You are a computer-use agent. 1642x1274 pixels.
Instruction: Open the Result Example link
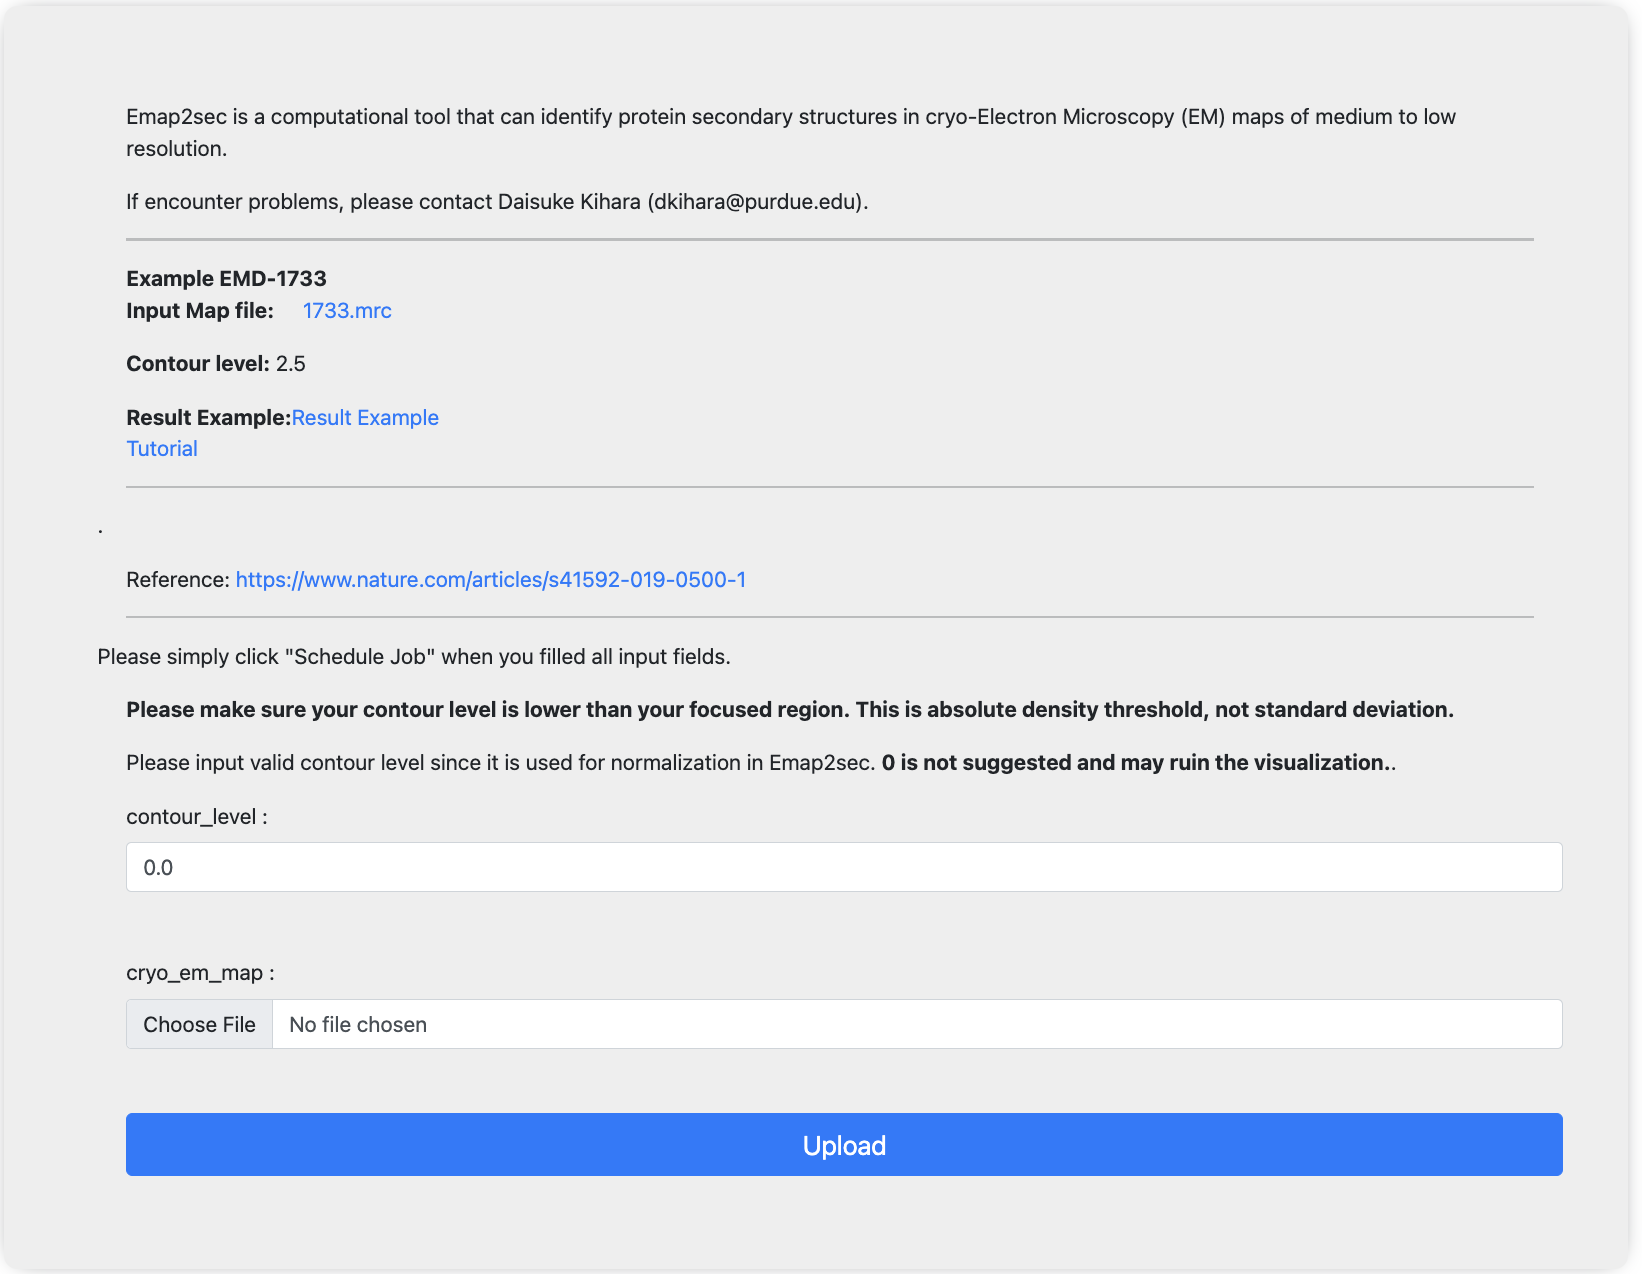tap(365, 418)
